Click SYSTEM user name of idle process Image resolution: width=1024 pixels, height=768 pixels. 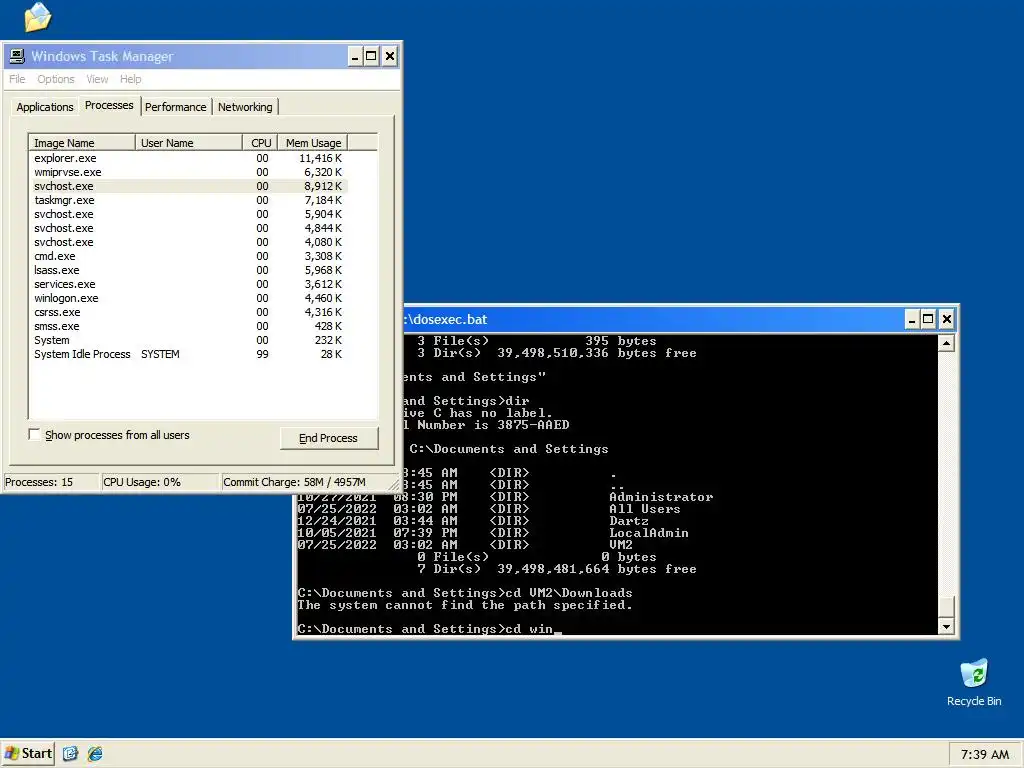[160, 355]
